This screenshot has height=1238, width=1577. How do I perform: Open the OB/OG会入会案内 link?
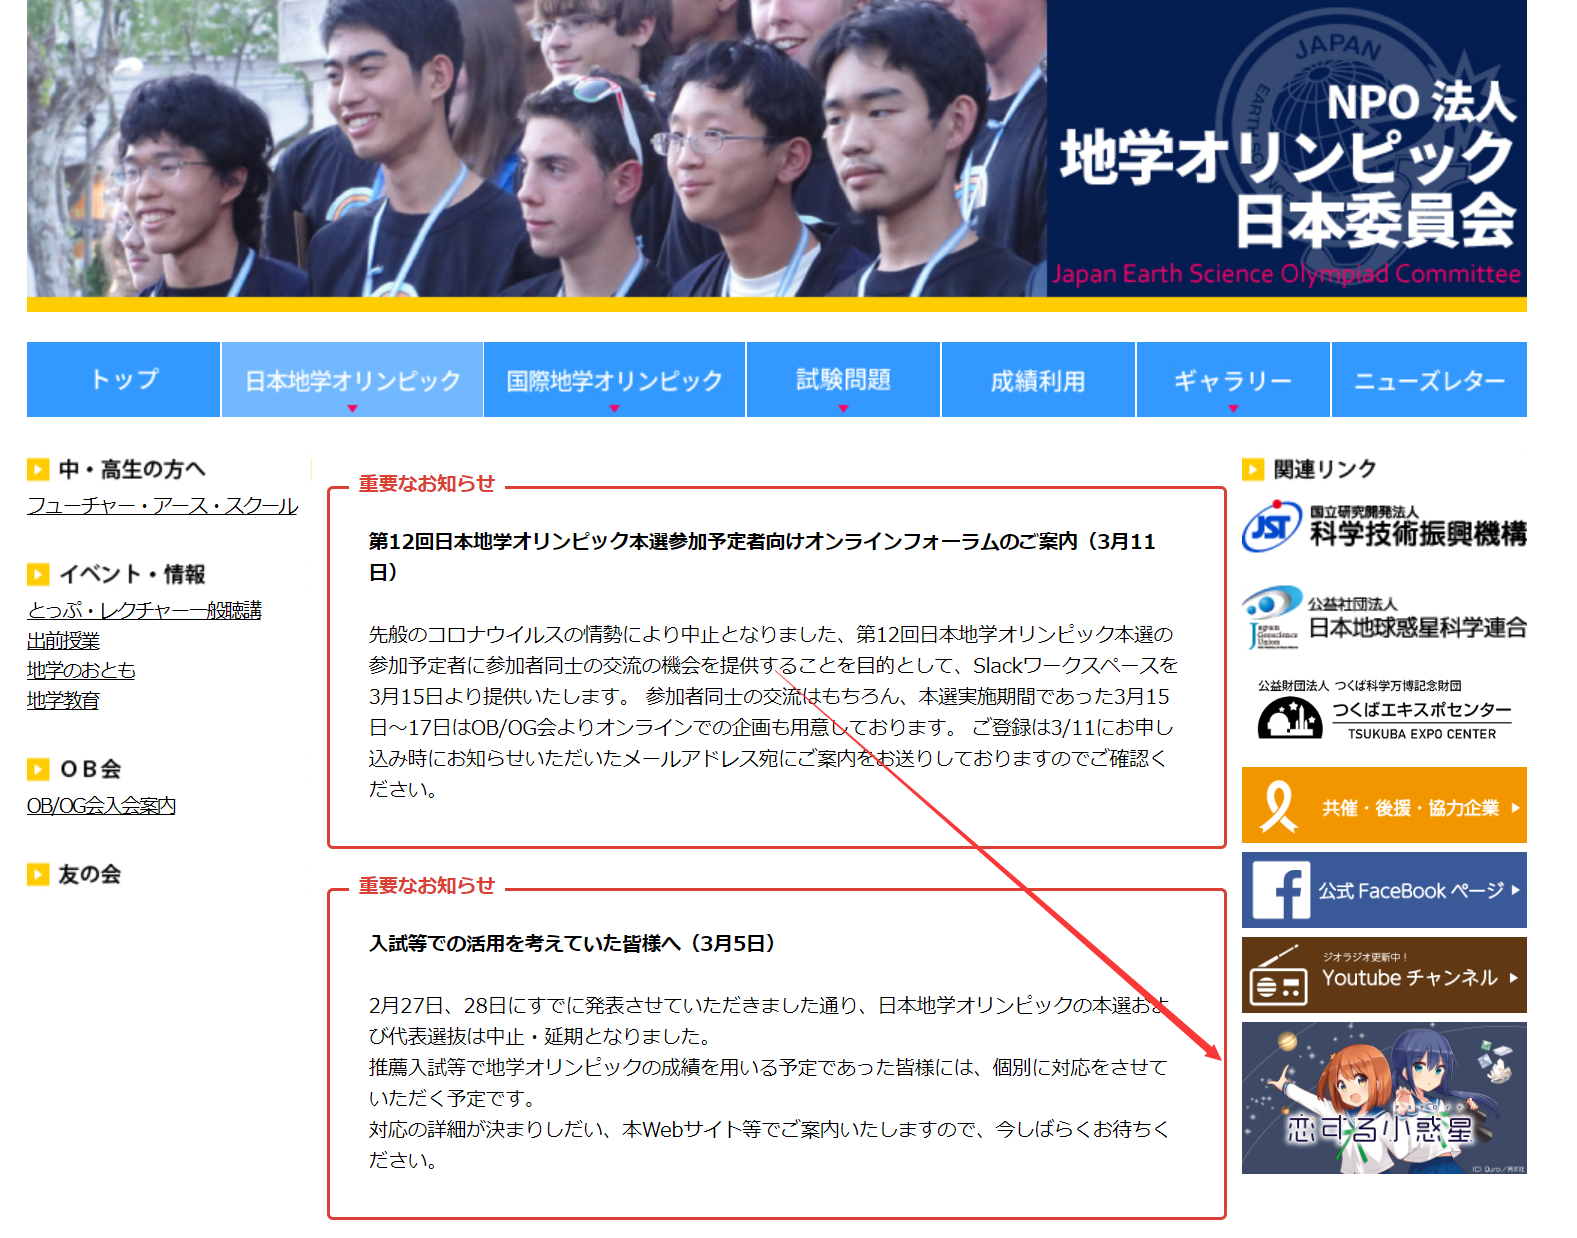(x=101, y=805)
